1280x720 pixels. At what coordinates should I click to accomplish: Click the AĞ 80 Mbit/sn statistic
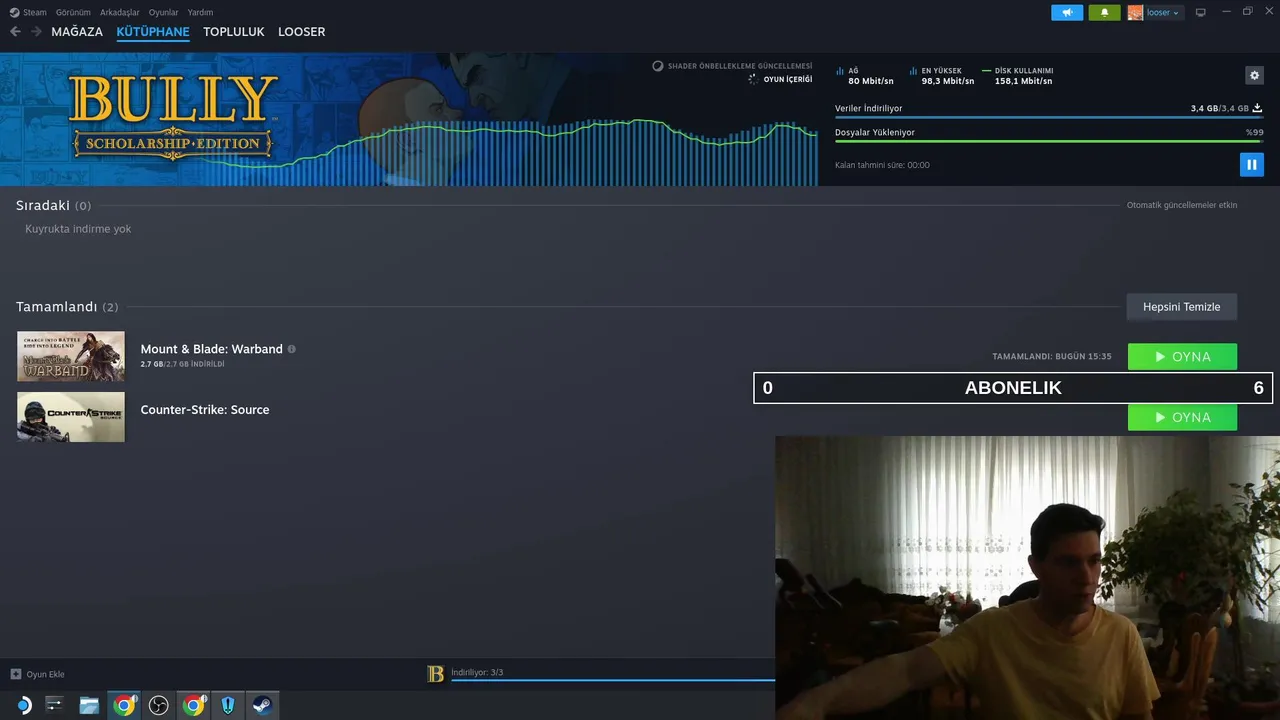[866, 76]
